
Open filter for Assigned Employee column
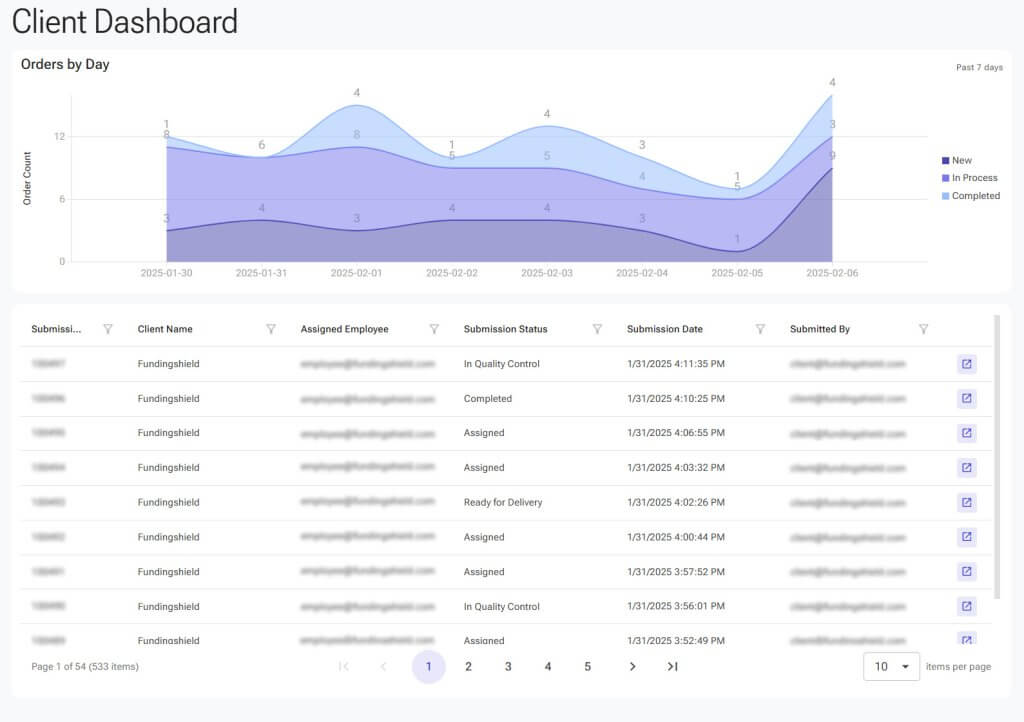434,329
